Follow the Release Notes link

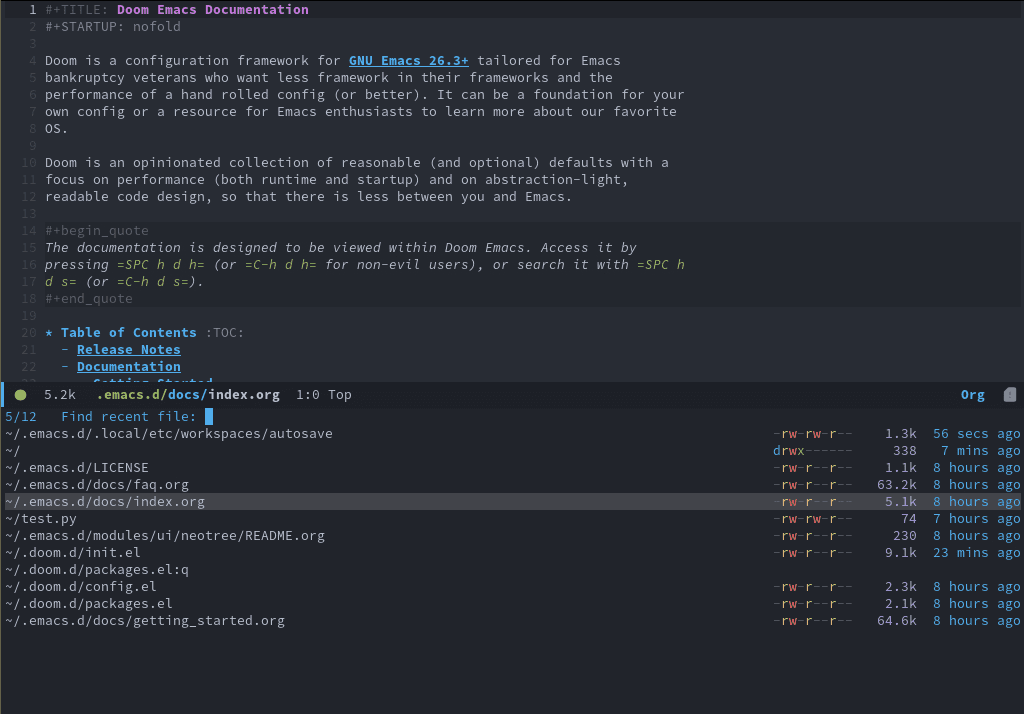tap(128, 350)
